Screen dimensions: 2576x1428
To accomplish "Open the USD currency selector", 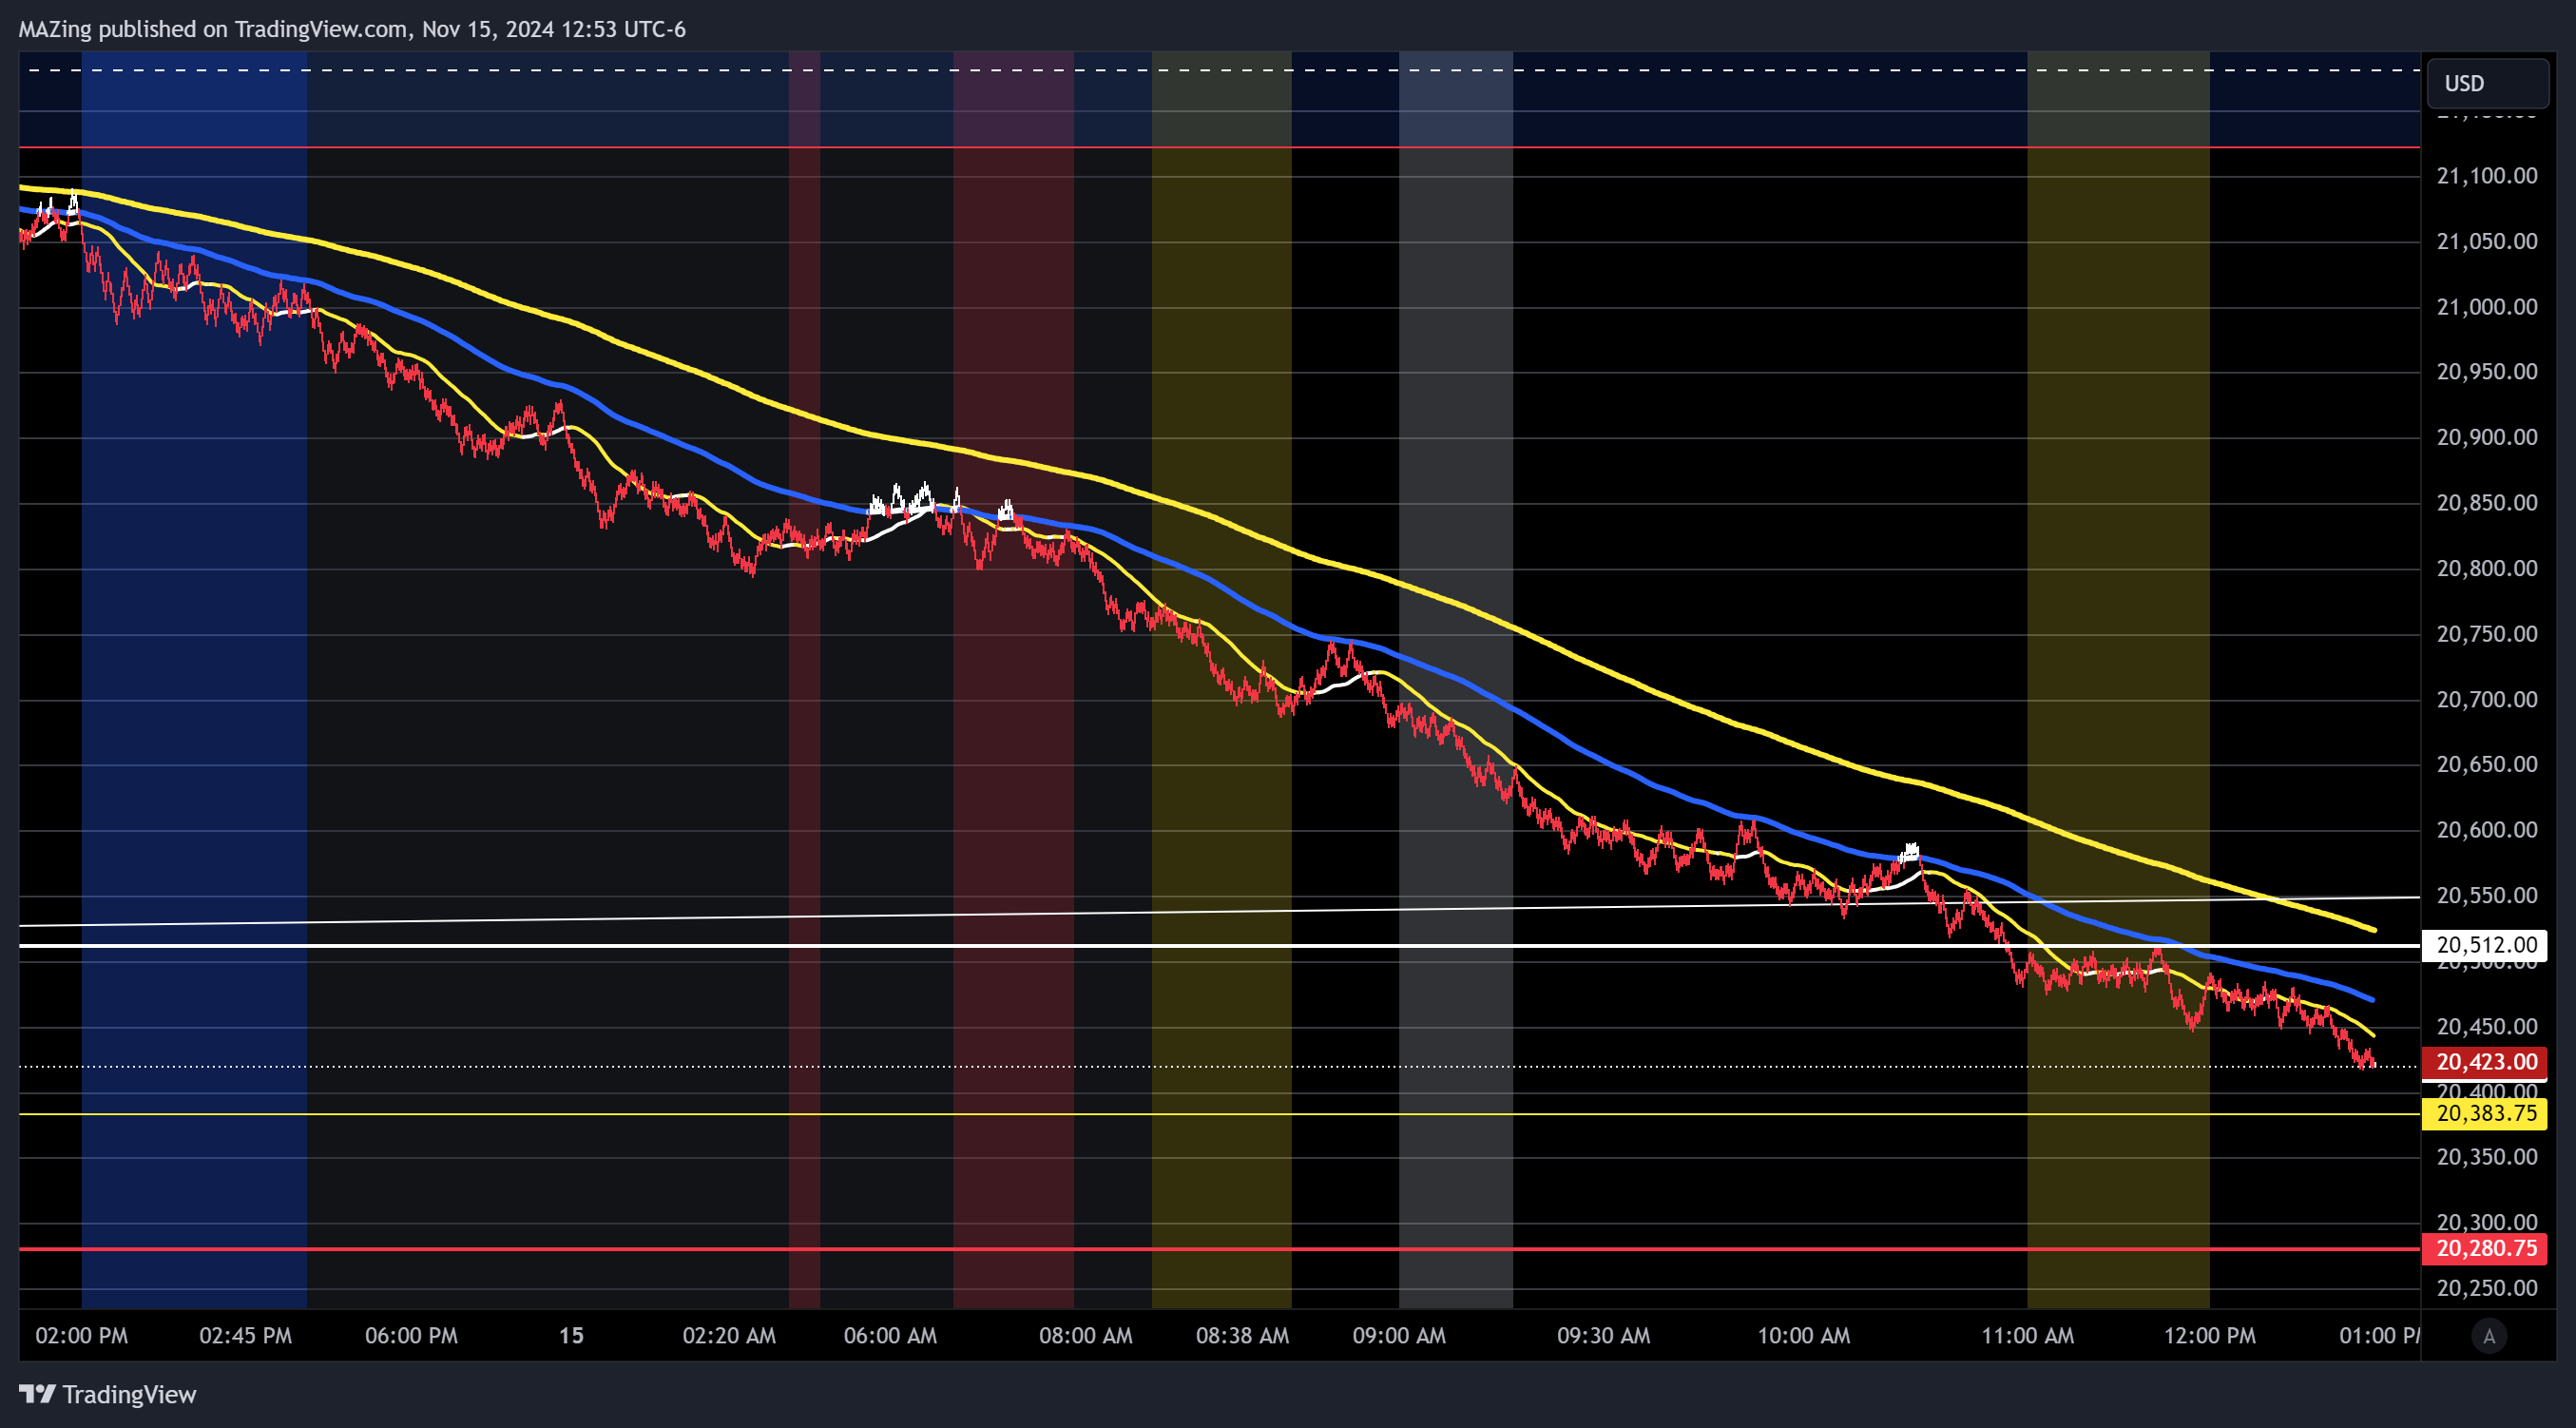I will pos(2487,83).
